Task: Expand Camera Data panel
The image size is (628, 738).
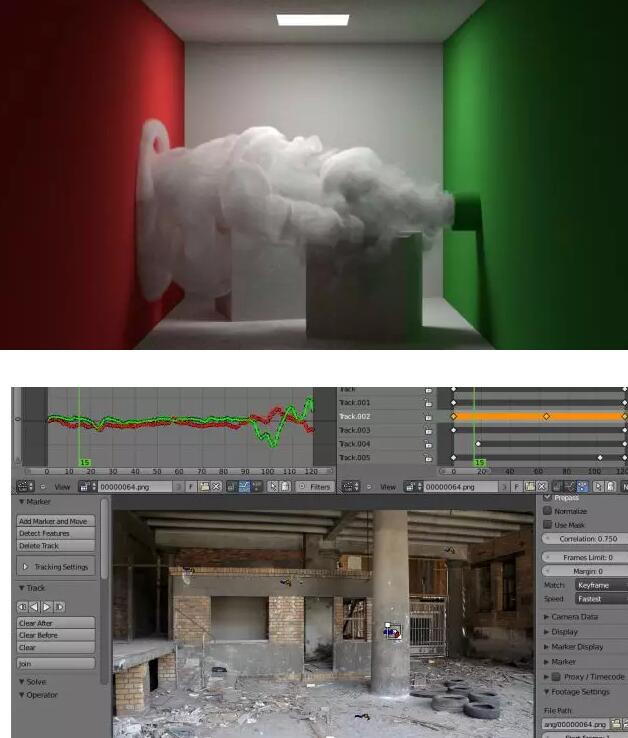Action: (547, 617)
